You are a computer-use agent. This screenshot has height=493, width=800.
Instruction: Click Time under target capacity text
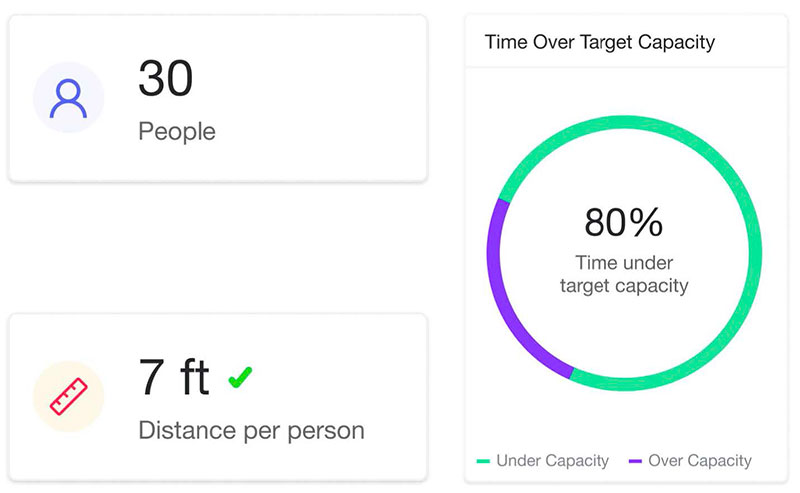pos(624,274)
